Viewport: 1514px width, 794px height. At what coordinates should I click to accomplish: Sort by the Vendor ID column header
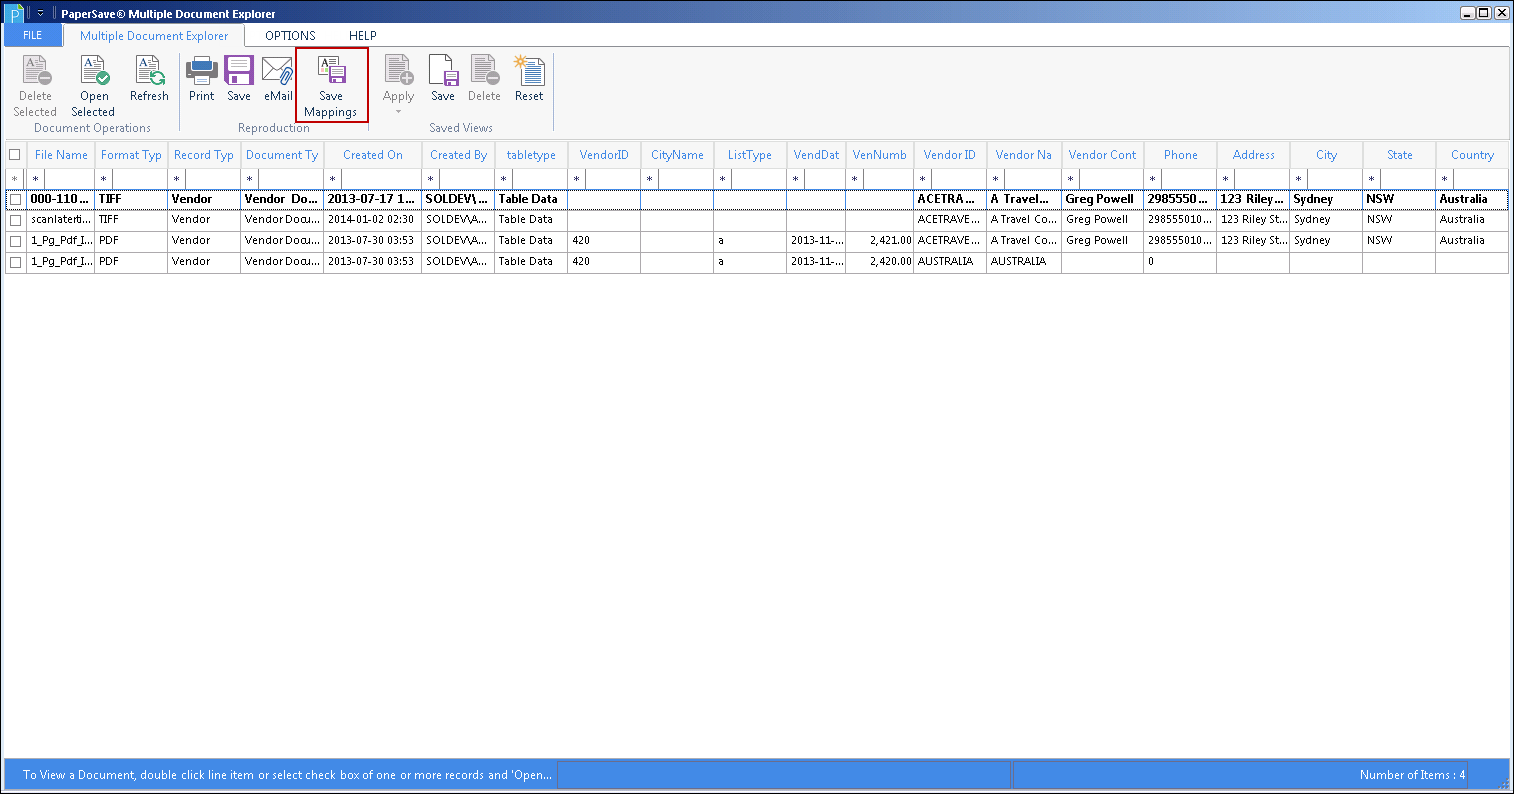tap(950, 155)
